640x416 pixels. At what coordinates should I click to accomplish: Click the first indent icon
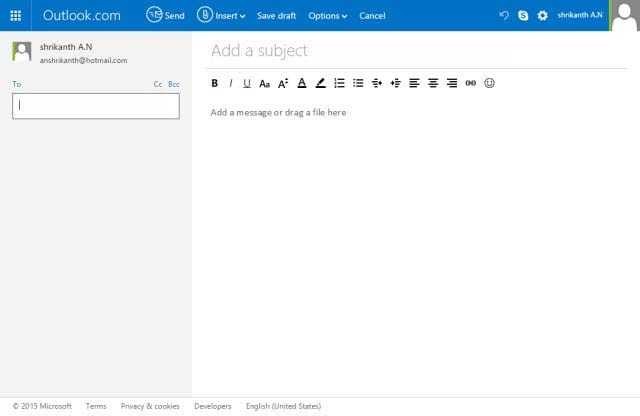click(x=377, y=83)
